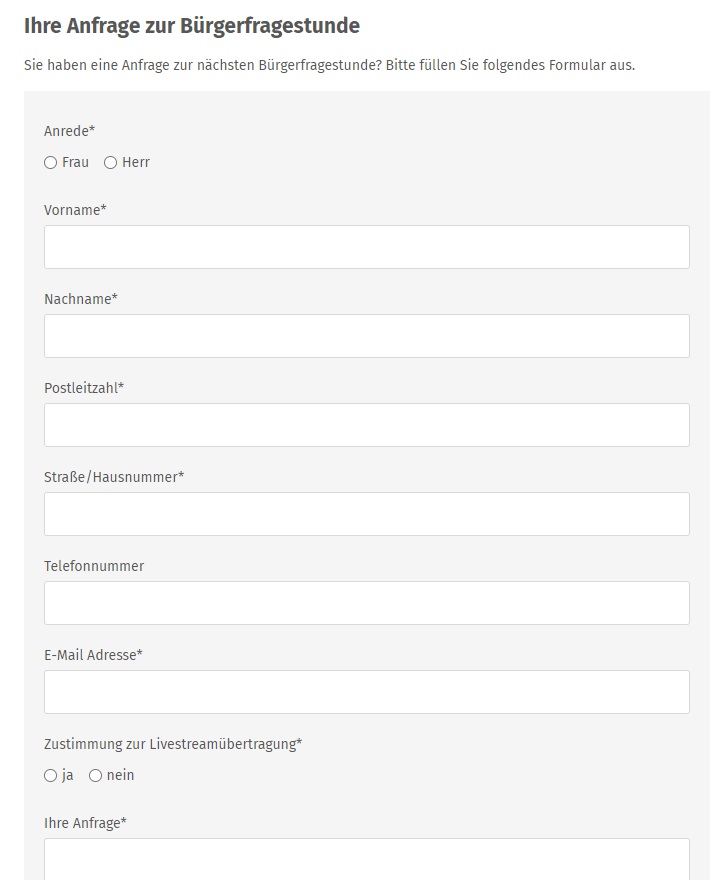Click the Zustimmung zur Livestreamübertragung label
718x880 pixels.
click(x=173, y=744)
